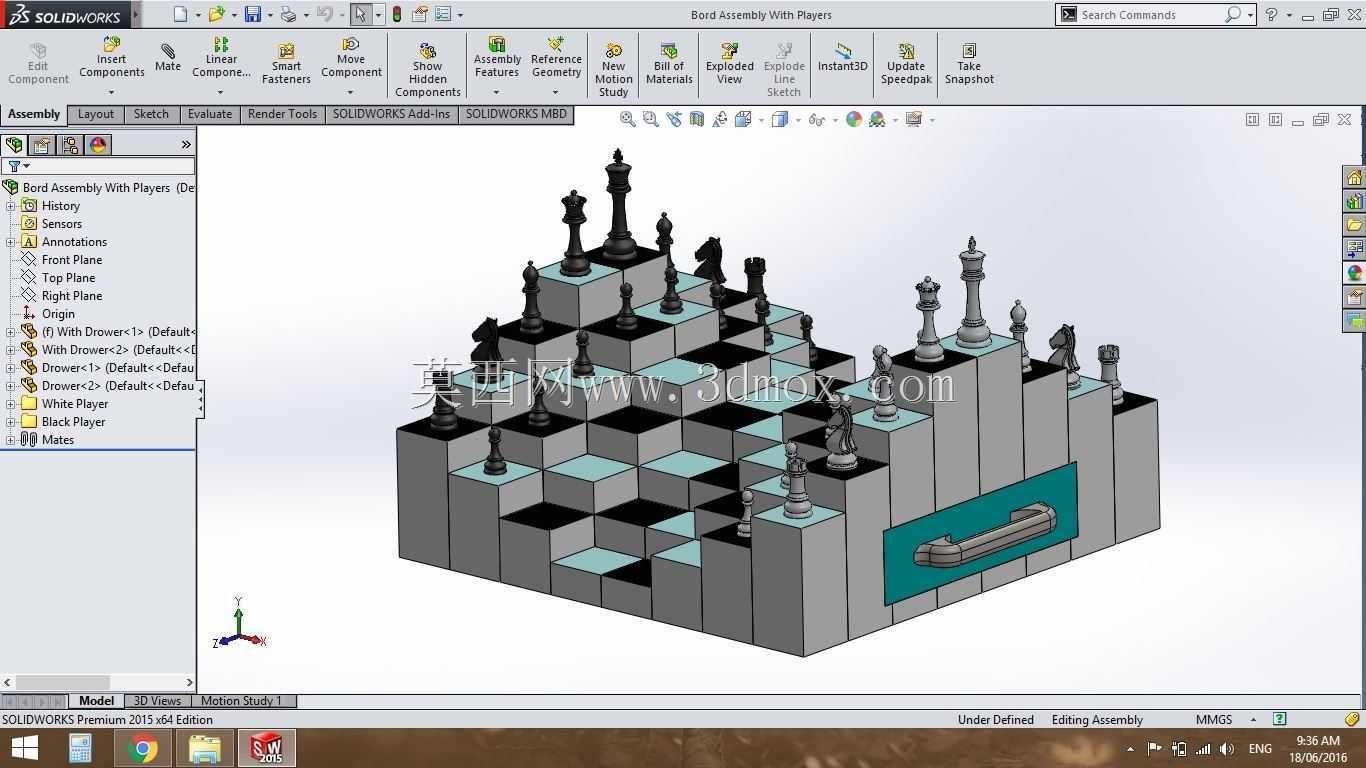
Task: Click Zoom to Area icon
Action: tap(650, 119)
